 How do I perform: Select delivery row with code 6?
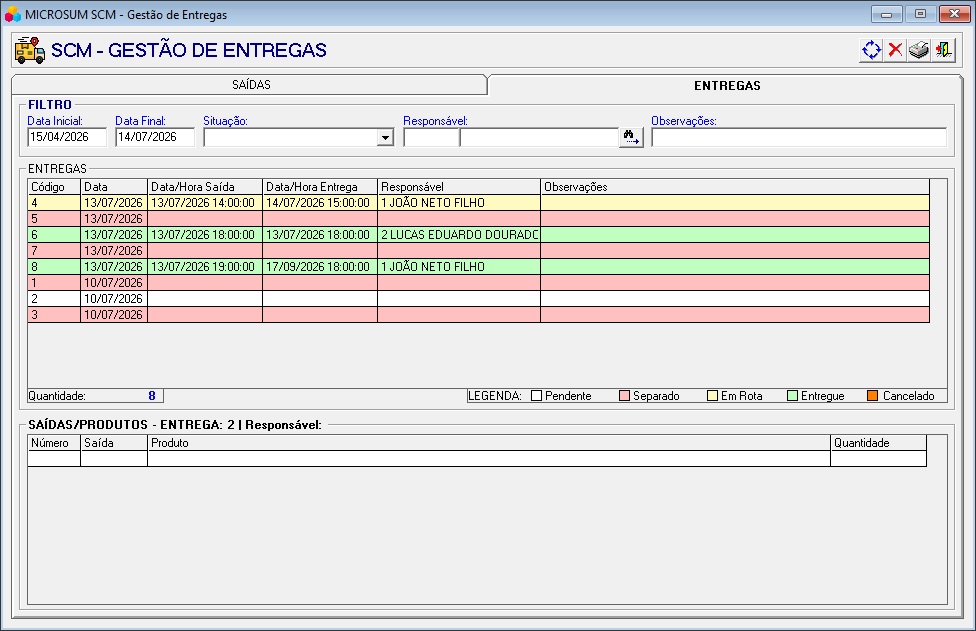pos(479,235)
